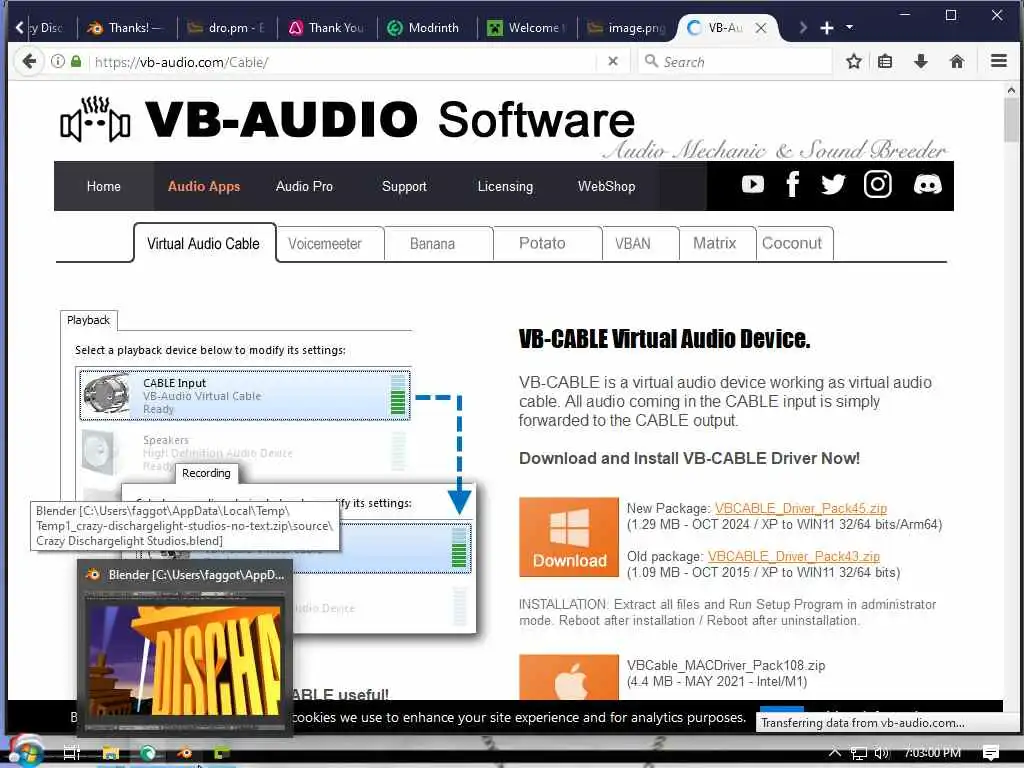Open VB-Audio Twitter profile icon
The height and width of the screenshot is (768, 1024).
point(833,185)
